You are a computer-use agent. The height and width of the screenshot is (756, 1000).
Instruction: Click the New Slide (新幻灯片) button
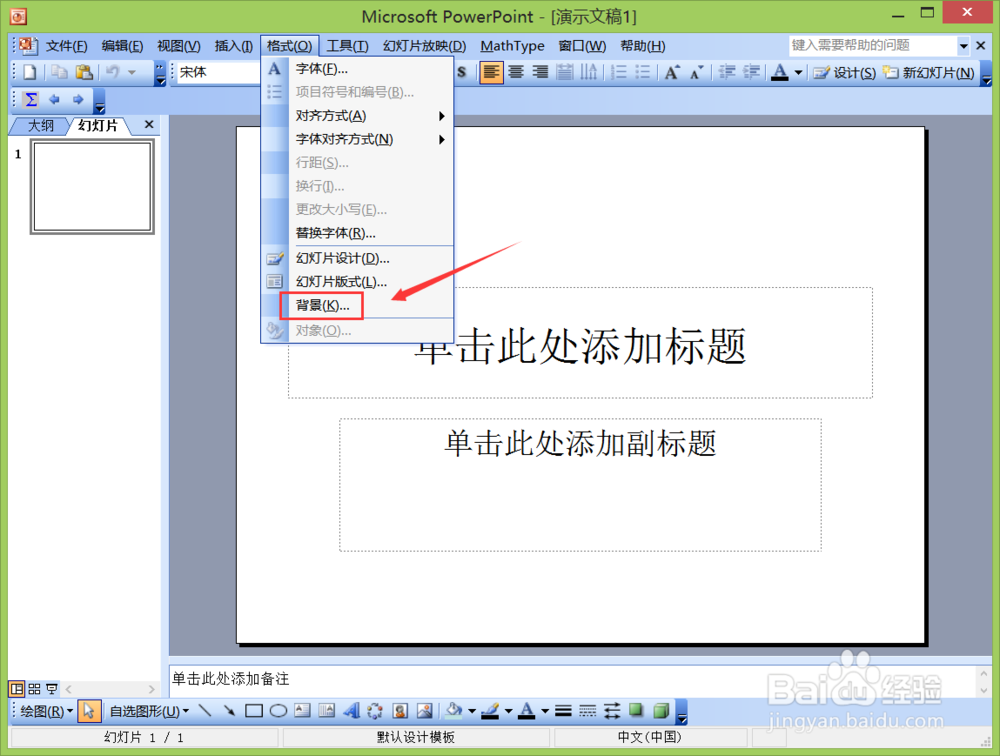pyautogui.click(x=929, y=73)
